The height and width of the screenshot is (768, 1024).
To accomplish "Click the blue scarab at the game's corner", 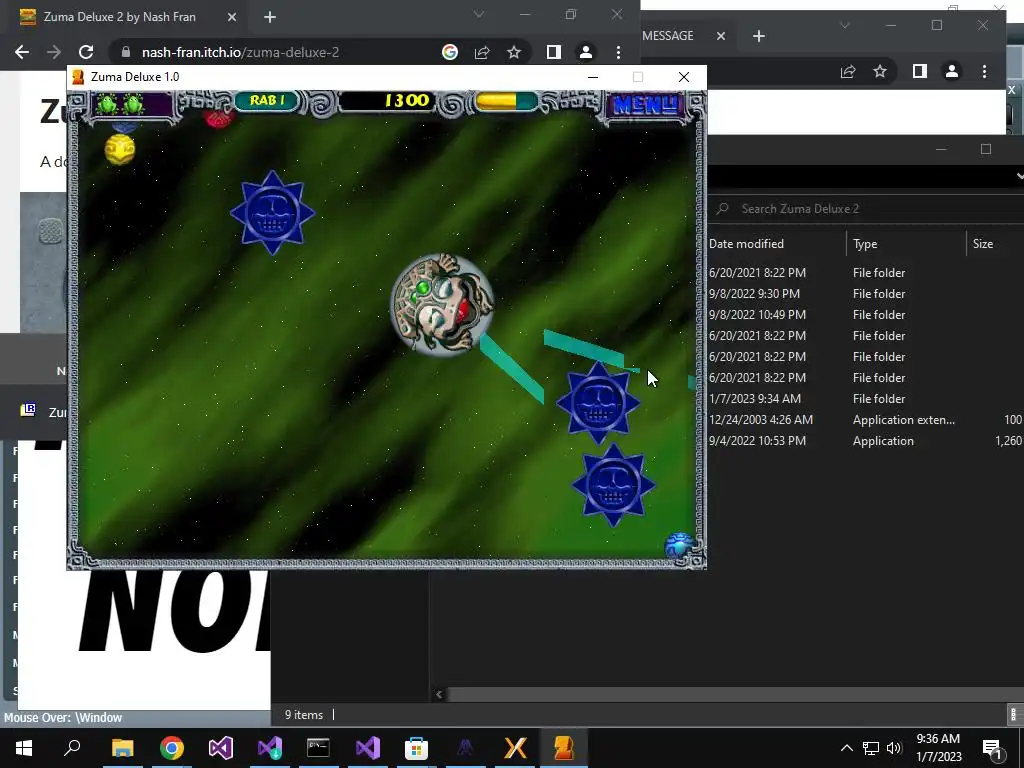I will 679,546.
